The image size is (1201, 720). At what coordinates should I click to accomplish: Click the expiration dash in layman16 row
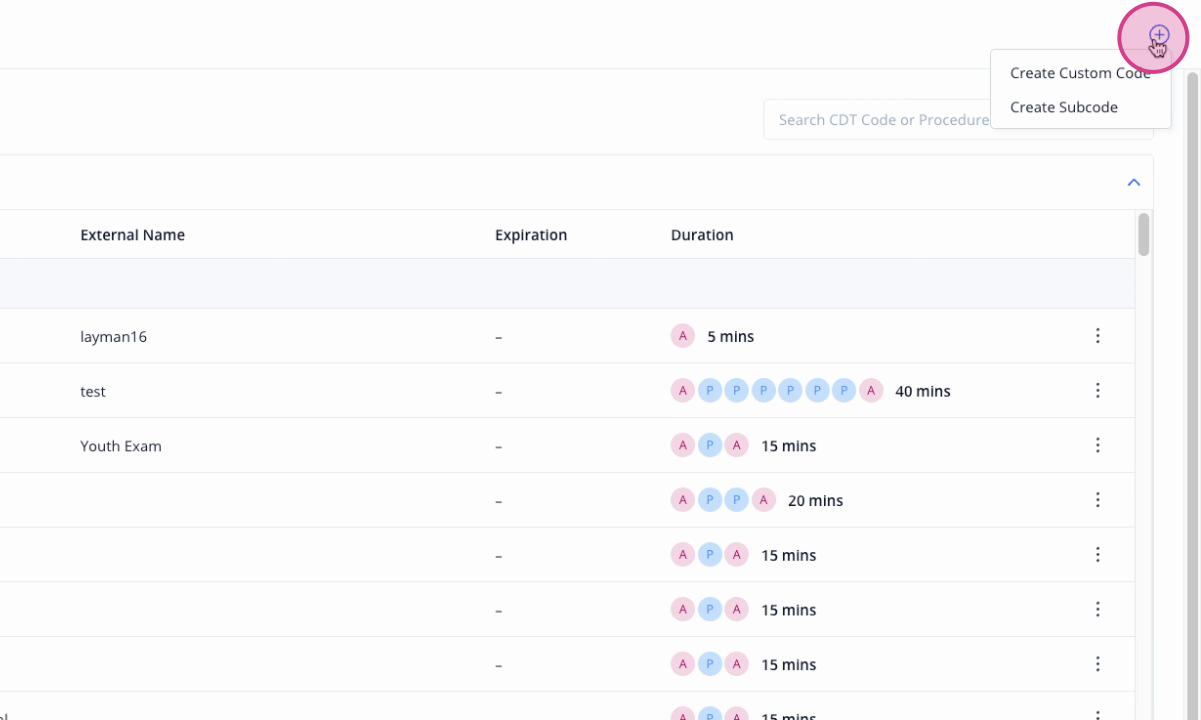[x=498, y=337]
